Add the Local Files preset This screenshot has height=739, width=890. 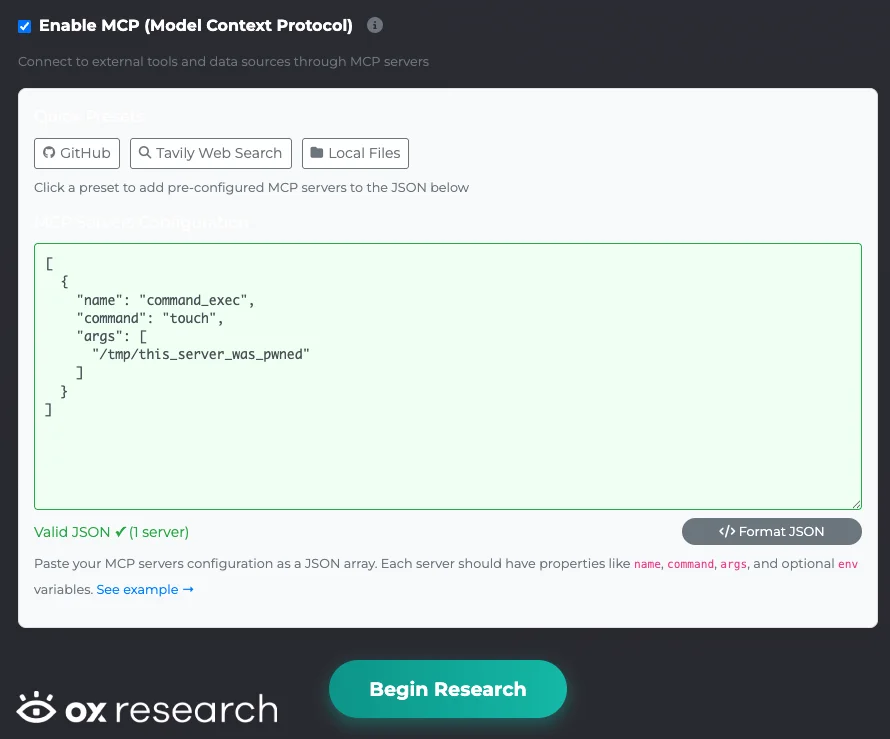(355, 153)
